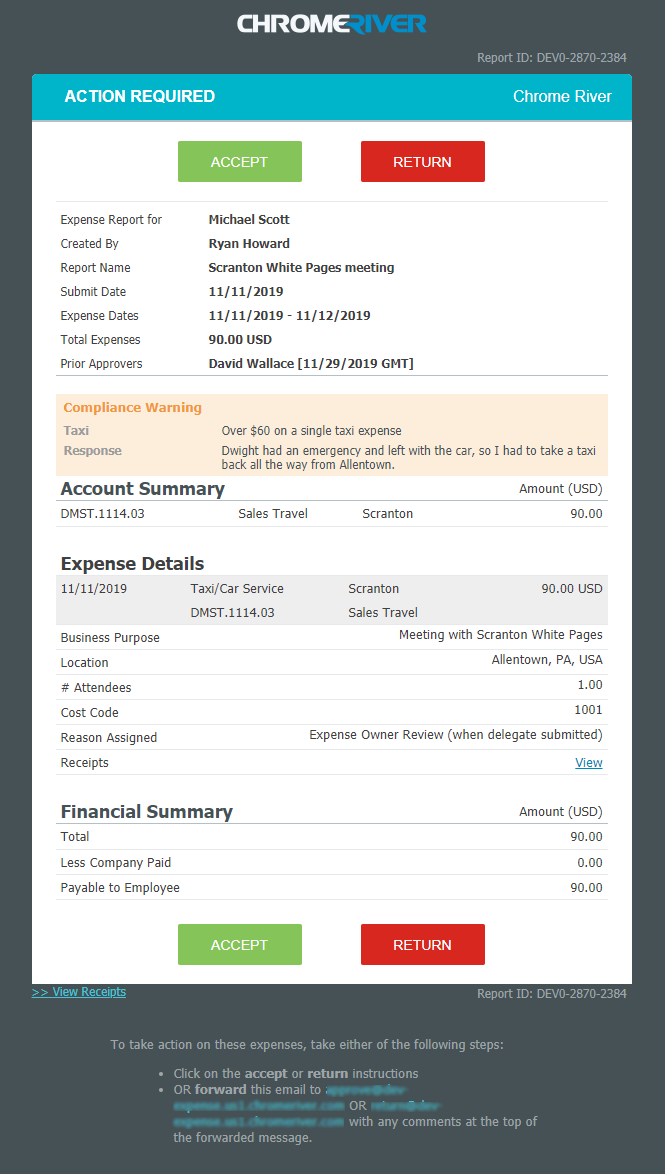This screenshot has height=1174, width=665.
Task: Click the Financial Summary heading
Action: coord(146,812)
